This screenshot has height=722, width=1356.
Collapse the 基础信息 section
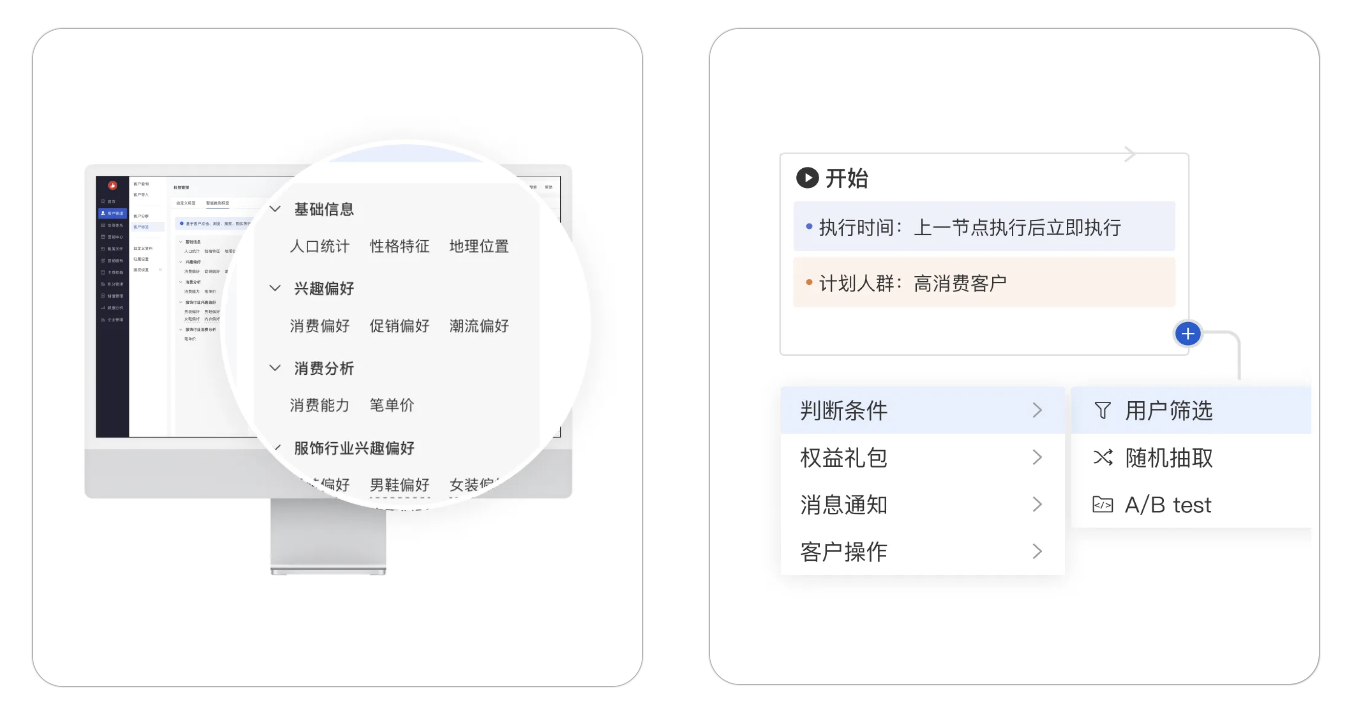[275, 210]
